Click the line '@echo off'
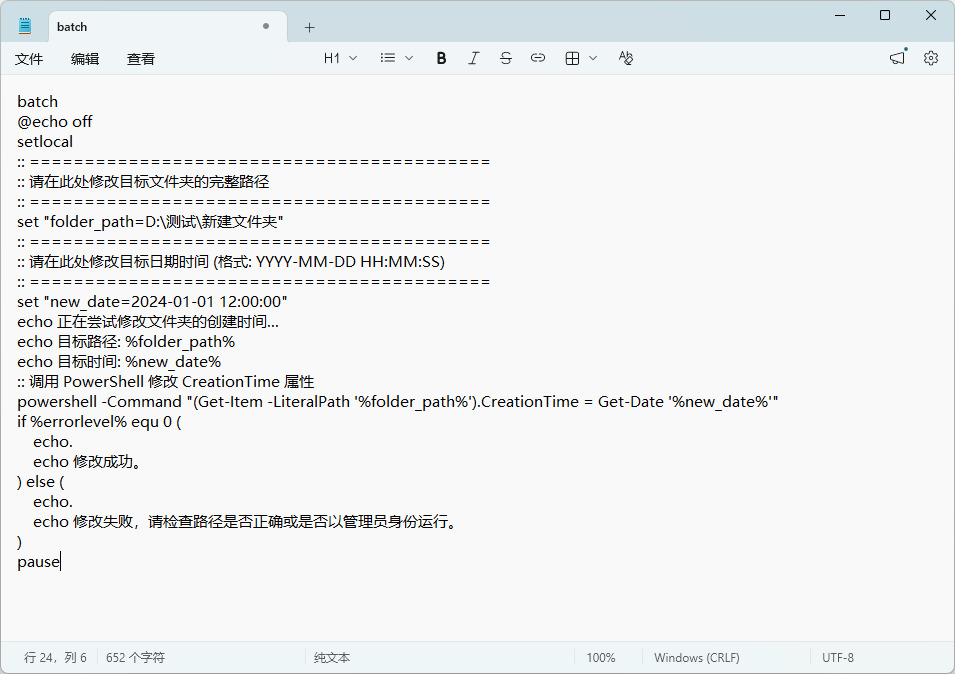Viewport: 955px width, 674px height. click(x=55, y=122)
